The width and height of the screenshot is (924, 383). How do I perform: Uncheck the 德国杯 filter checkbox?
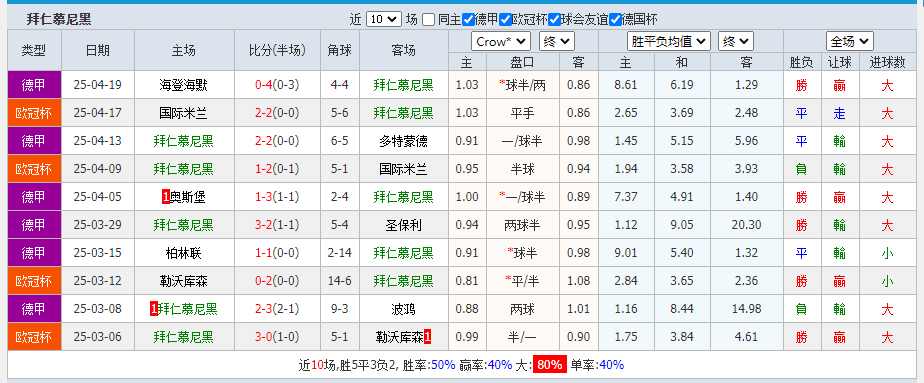click(615, 19)
